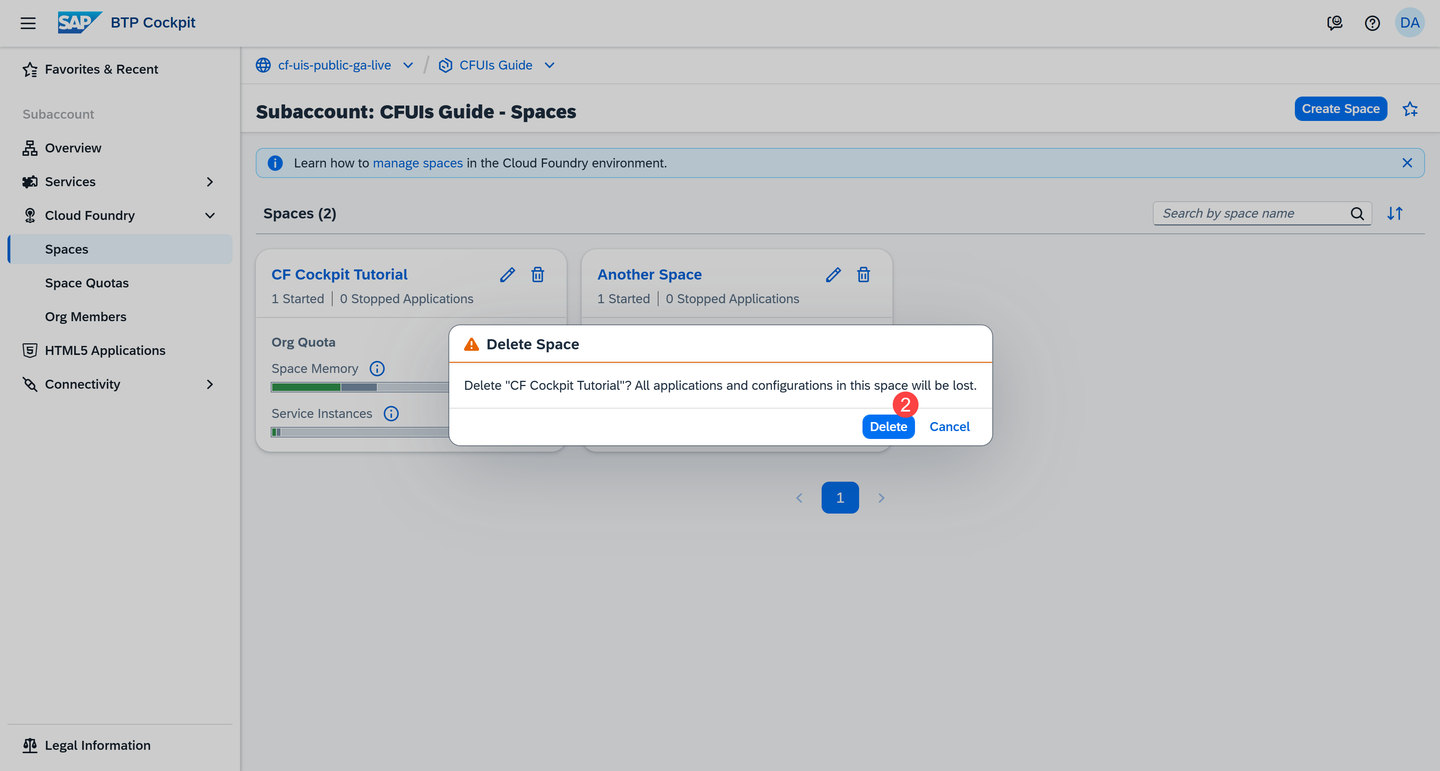Viewport: 1440px width, 771px height.
Task: Collapse the Cloud Foundry section chevron
Action: click(210, 216)
